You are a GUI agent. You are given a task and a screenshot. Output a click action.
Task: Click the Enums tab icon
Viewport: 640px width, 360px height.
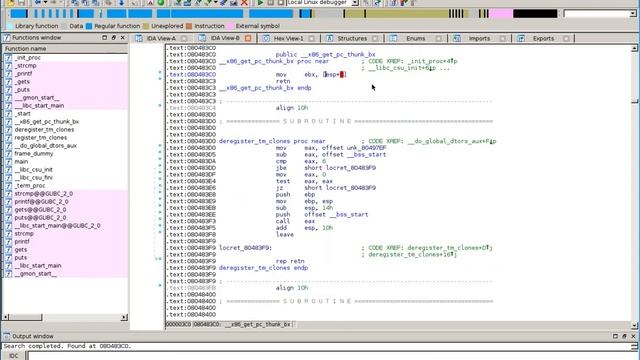(393, 38)
